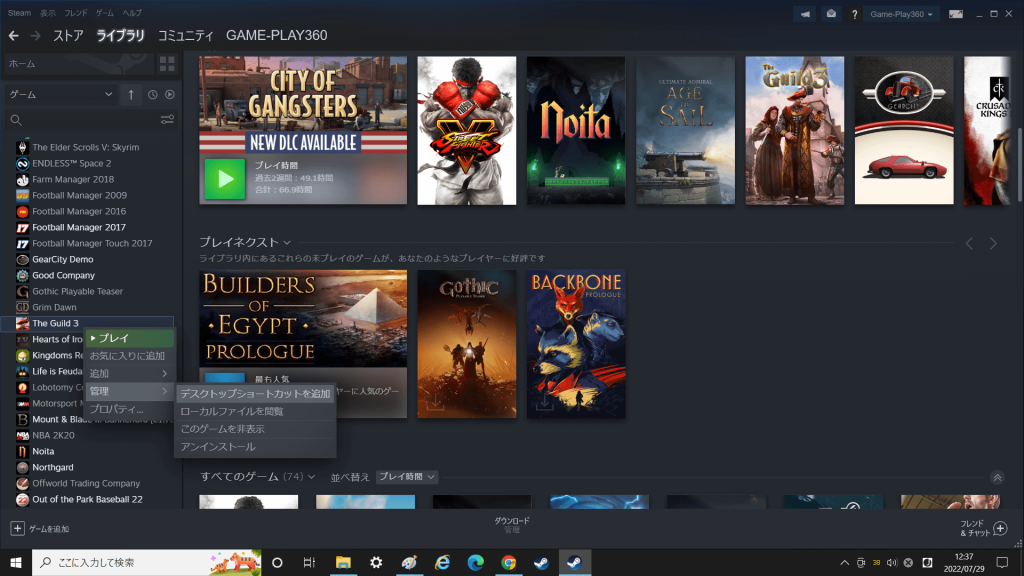The width and height of the screenshot is (1024, 576).
Task: Open The Guild 3 cover
Action: [x=795, y=130]
